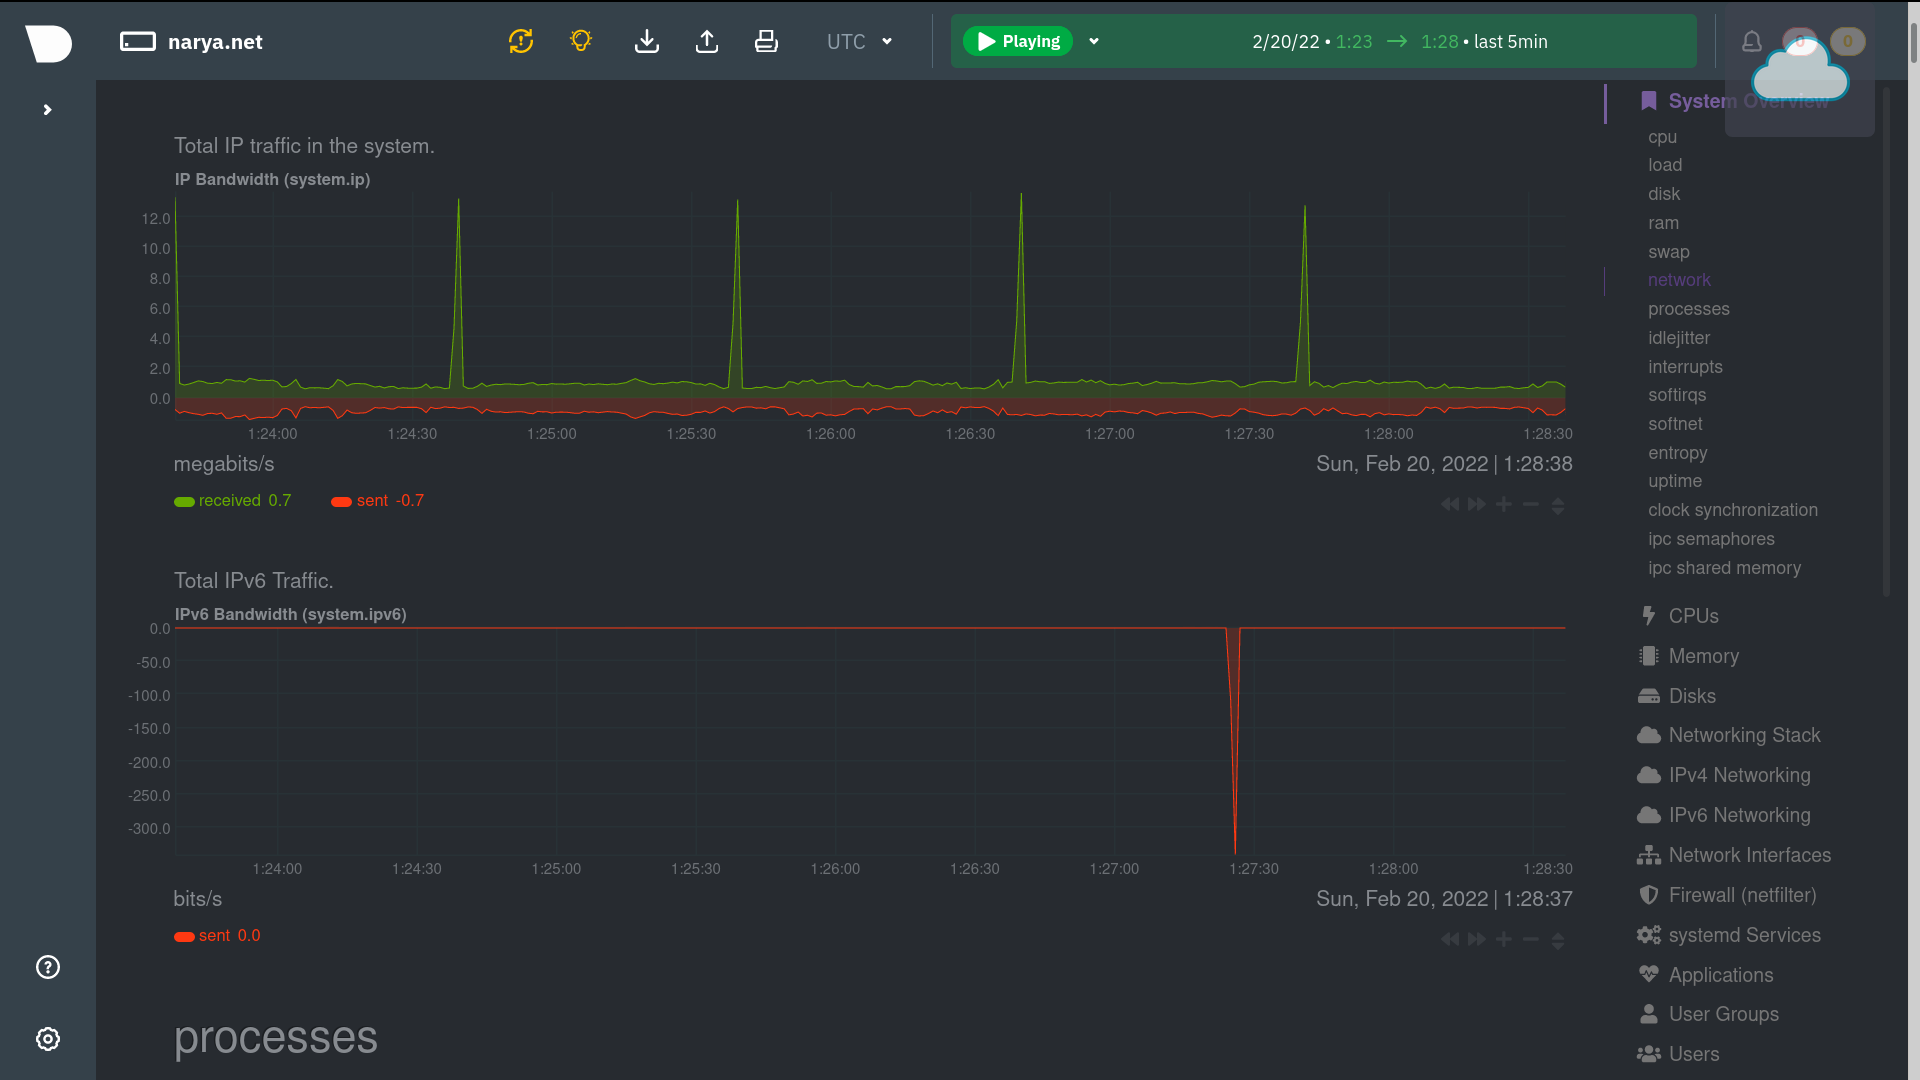This screenshot has width=1920, height=1080.
Task: Toggle received series in IP Bandwidth legend
Action: (232, 501)
